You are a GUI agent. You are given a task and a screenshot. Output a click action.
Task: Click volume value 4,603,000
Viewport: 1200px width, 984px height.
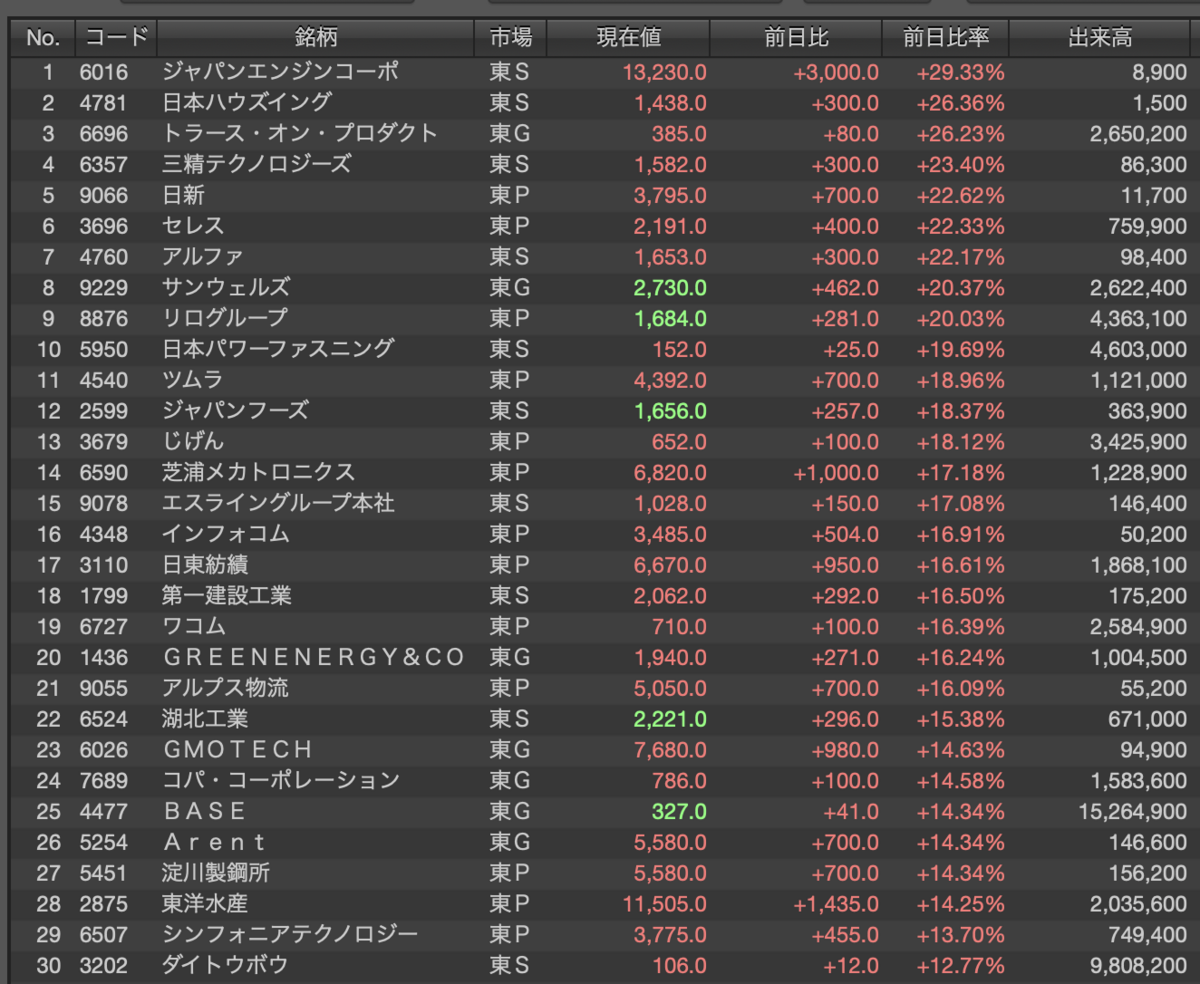coord(1138,350)
